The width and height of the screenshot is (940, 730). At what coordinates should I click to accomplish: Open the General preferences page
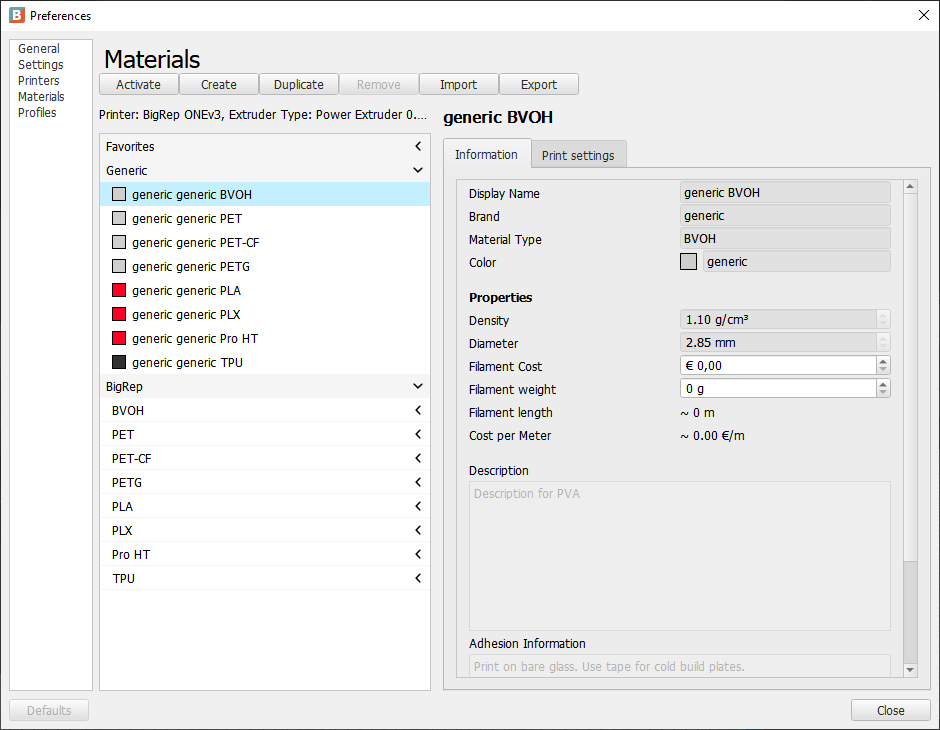pos(39,49)
